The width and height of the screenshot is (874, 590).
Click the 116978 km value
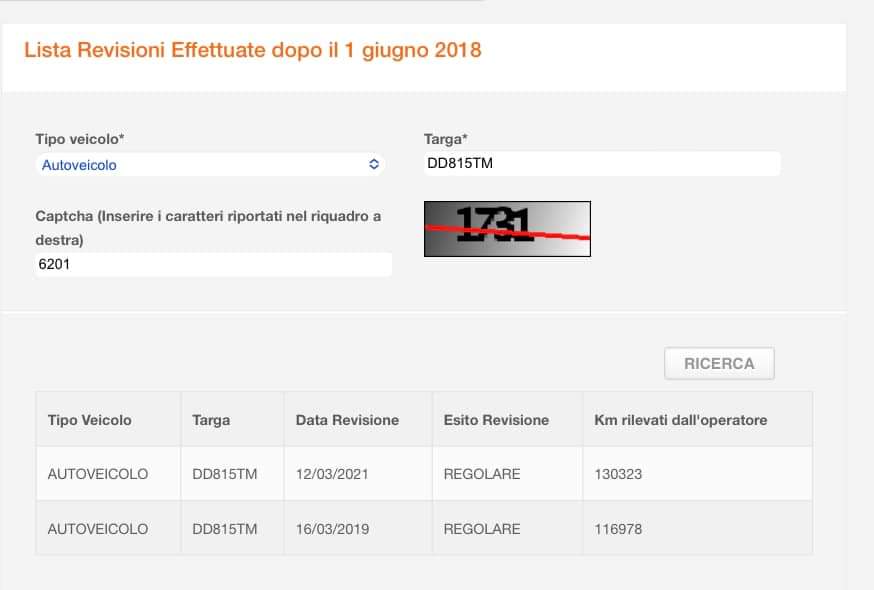point(618,529)
